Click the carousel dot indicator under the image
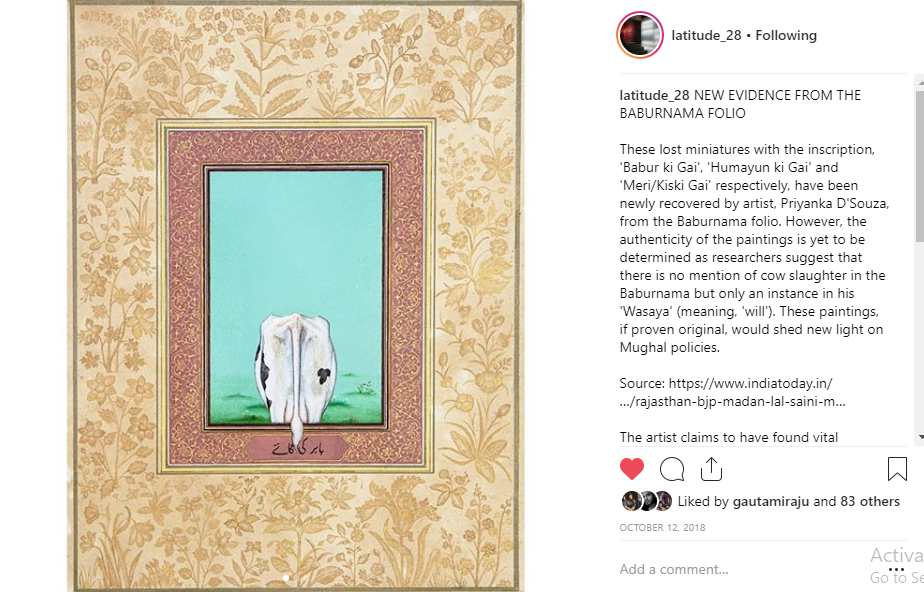This screenshot has height=592, width=924. click(286, 578)
